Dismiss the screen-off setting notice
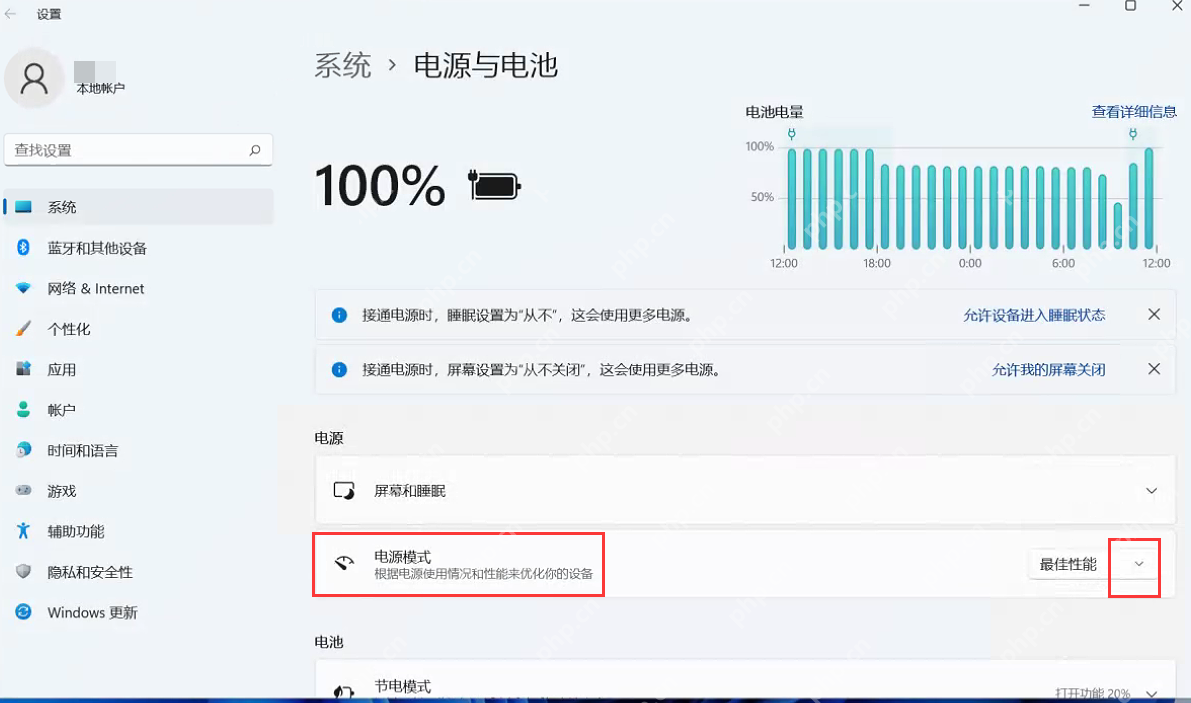This screenshot has width=1191, height=703. [1154, 369]
